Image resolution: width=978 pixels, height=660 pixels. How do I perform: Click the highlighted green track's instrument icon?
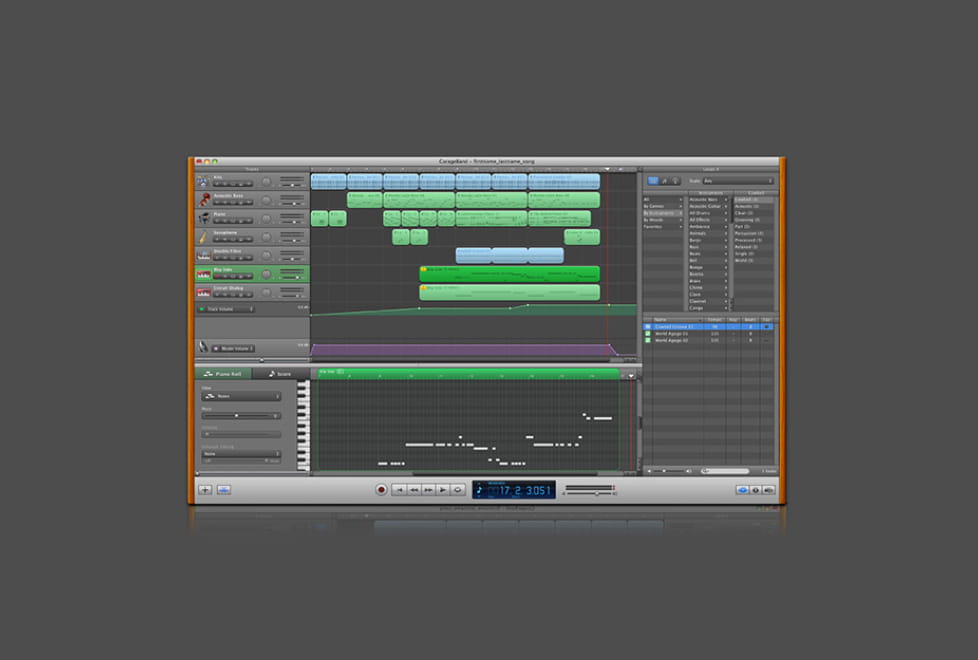203,274
